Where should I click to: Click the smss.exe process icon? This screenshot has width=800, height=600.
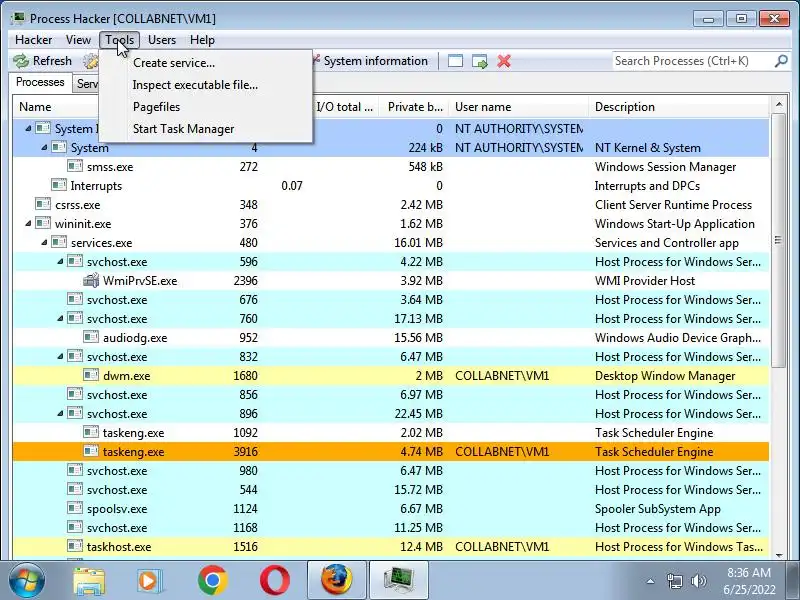75,166
